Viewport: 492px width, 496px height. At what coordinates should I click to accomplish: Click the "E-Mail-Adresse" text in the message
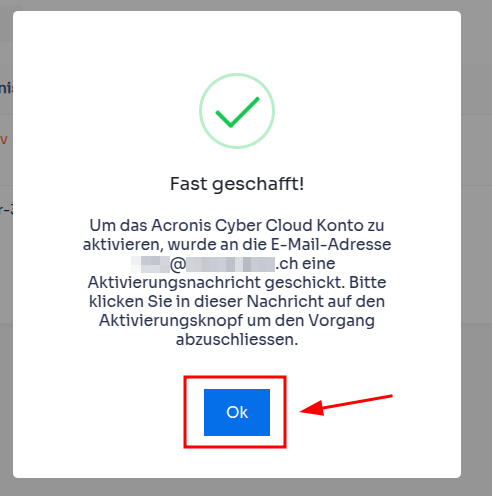(x=331, y=245)
